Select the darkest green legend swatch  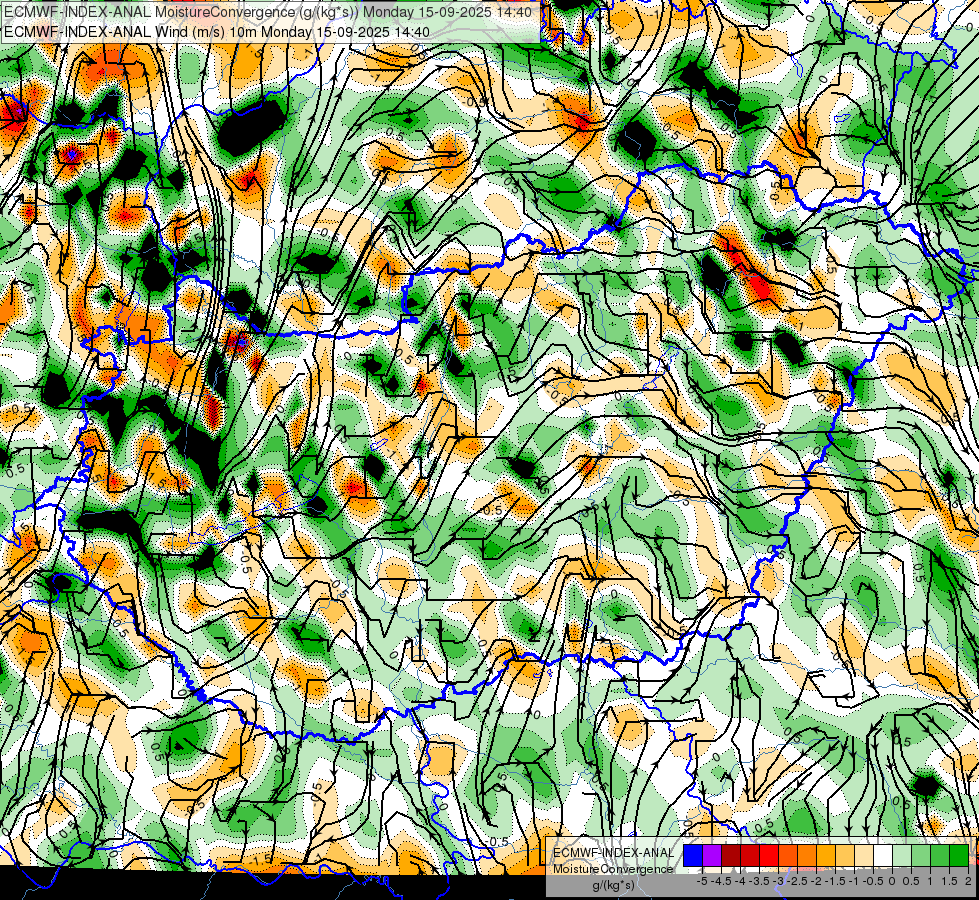click(959, 855)
